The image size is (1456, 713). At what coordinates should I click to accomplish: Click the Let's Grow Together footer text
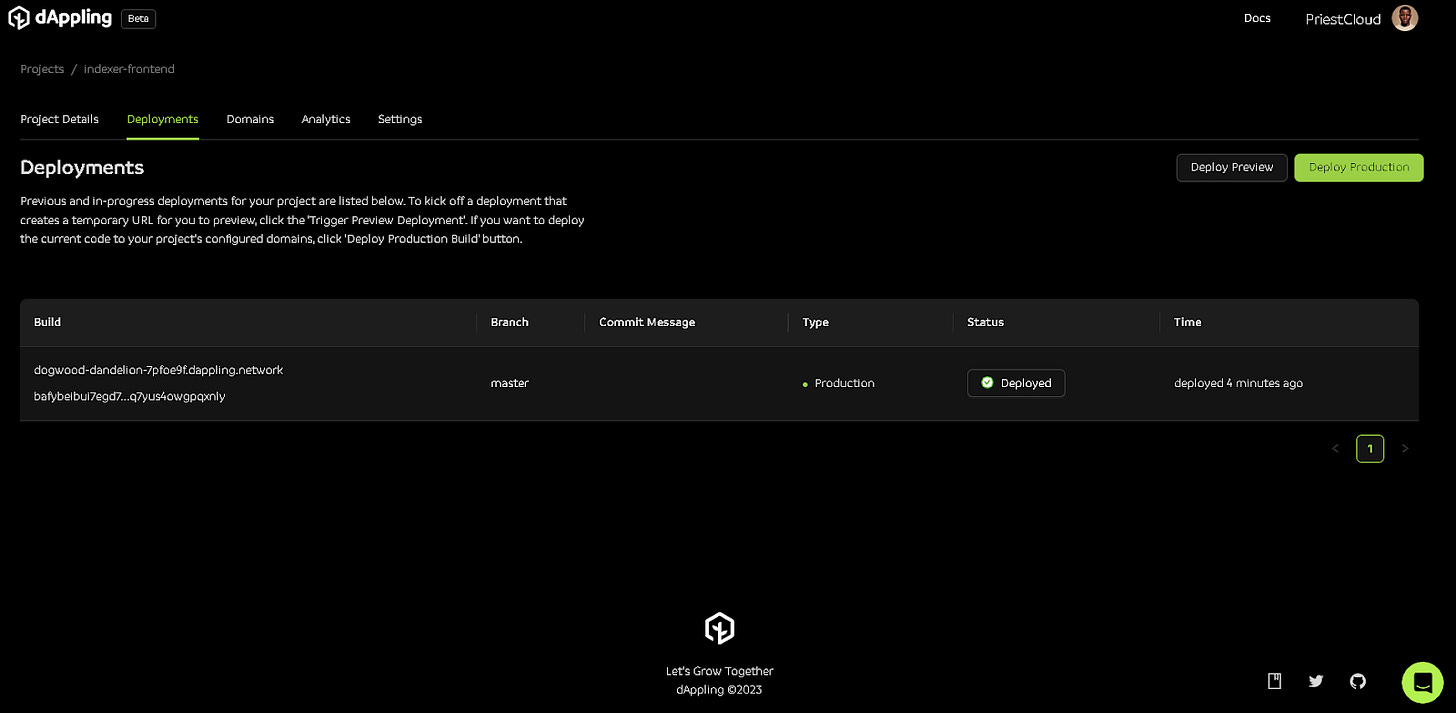coord(720,671)
